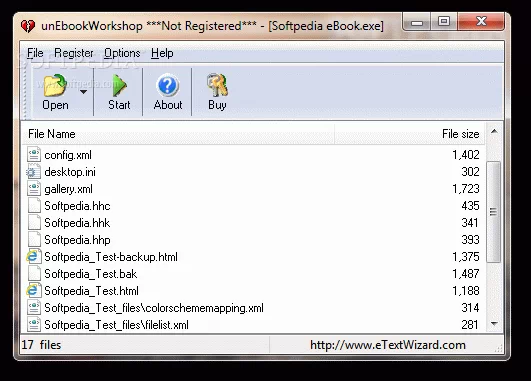Image resolution: width=531 pixels, height=381 pixels.
Task: Click the 1,487 file size value
Action: click(x=466, y=274)
